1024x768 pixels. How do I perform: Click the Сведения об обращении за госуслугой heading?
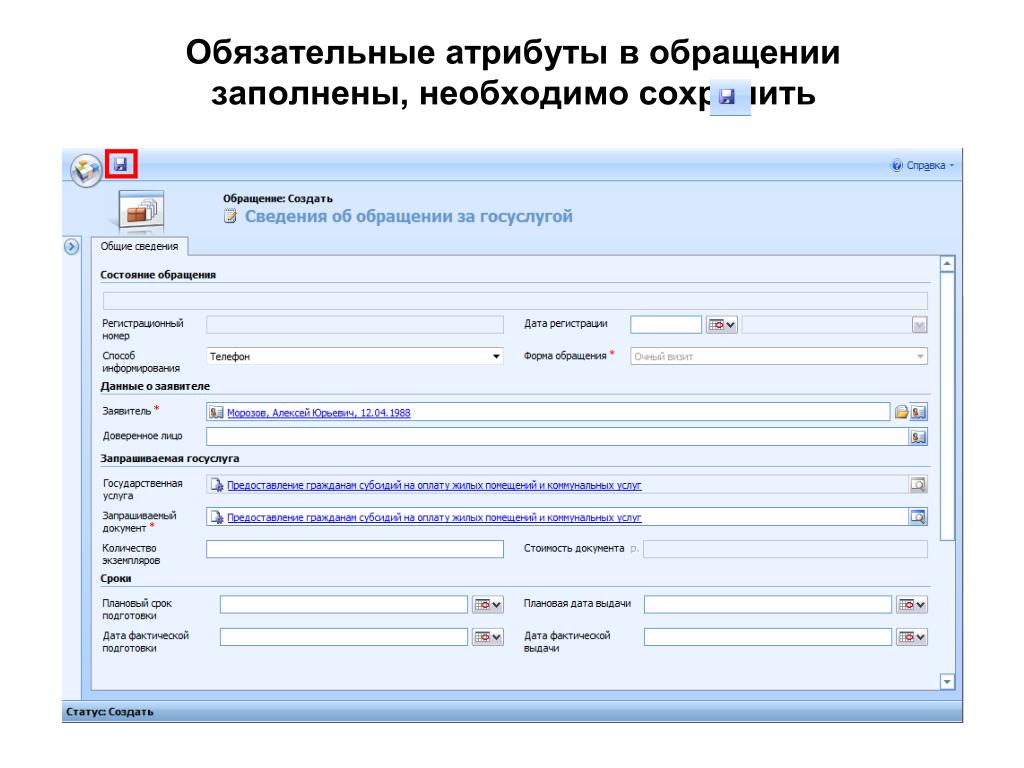click(x=408, y=216)
